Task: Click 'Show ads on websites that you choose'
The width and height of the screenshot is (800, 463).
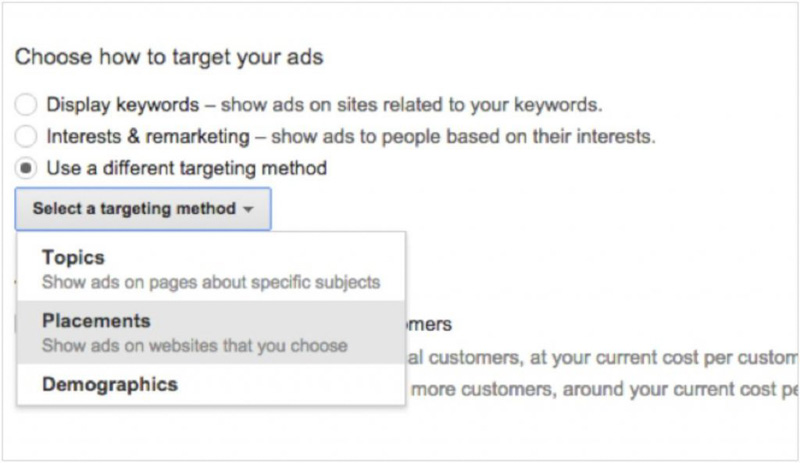Action: point(195,346)
